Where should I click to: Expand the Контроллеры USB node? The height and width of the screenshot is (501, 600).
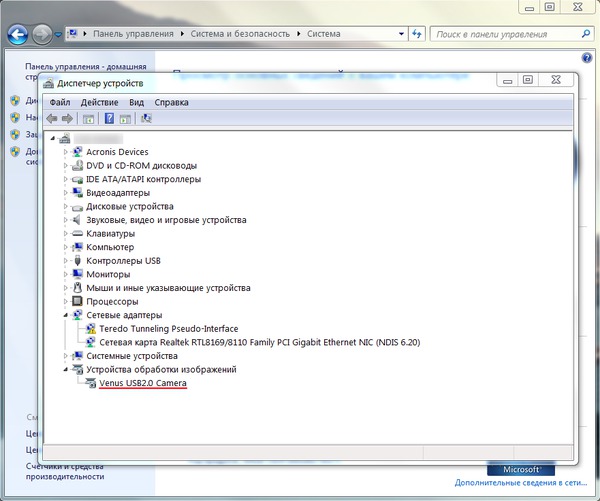[65, 261]
